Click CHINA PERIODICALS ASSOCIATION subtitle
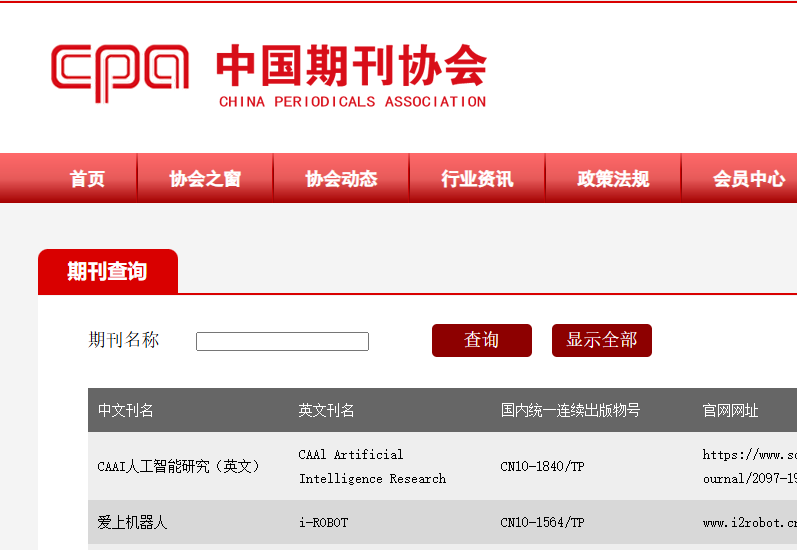Image resolution: width=797 pixels, height=550 pixels. [352, 102]
